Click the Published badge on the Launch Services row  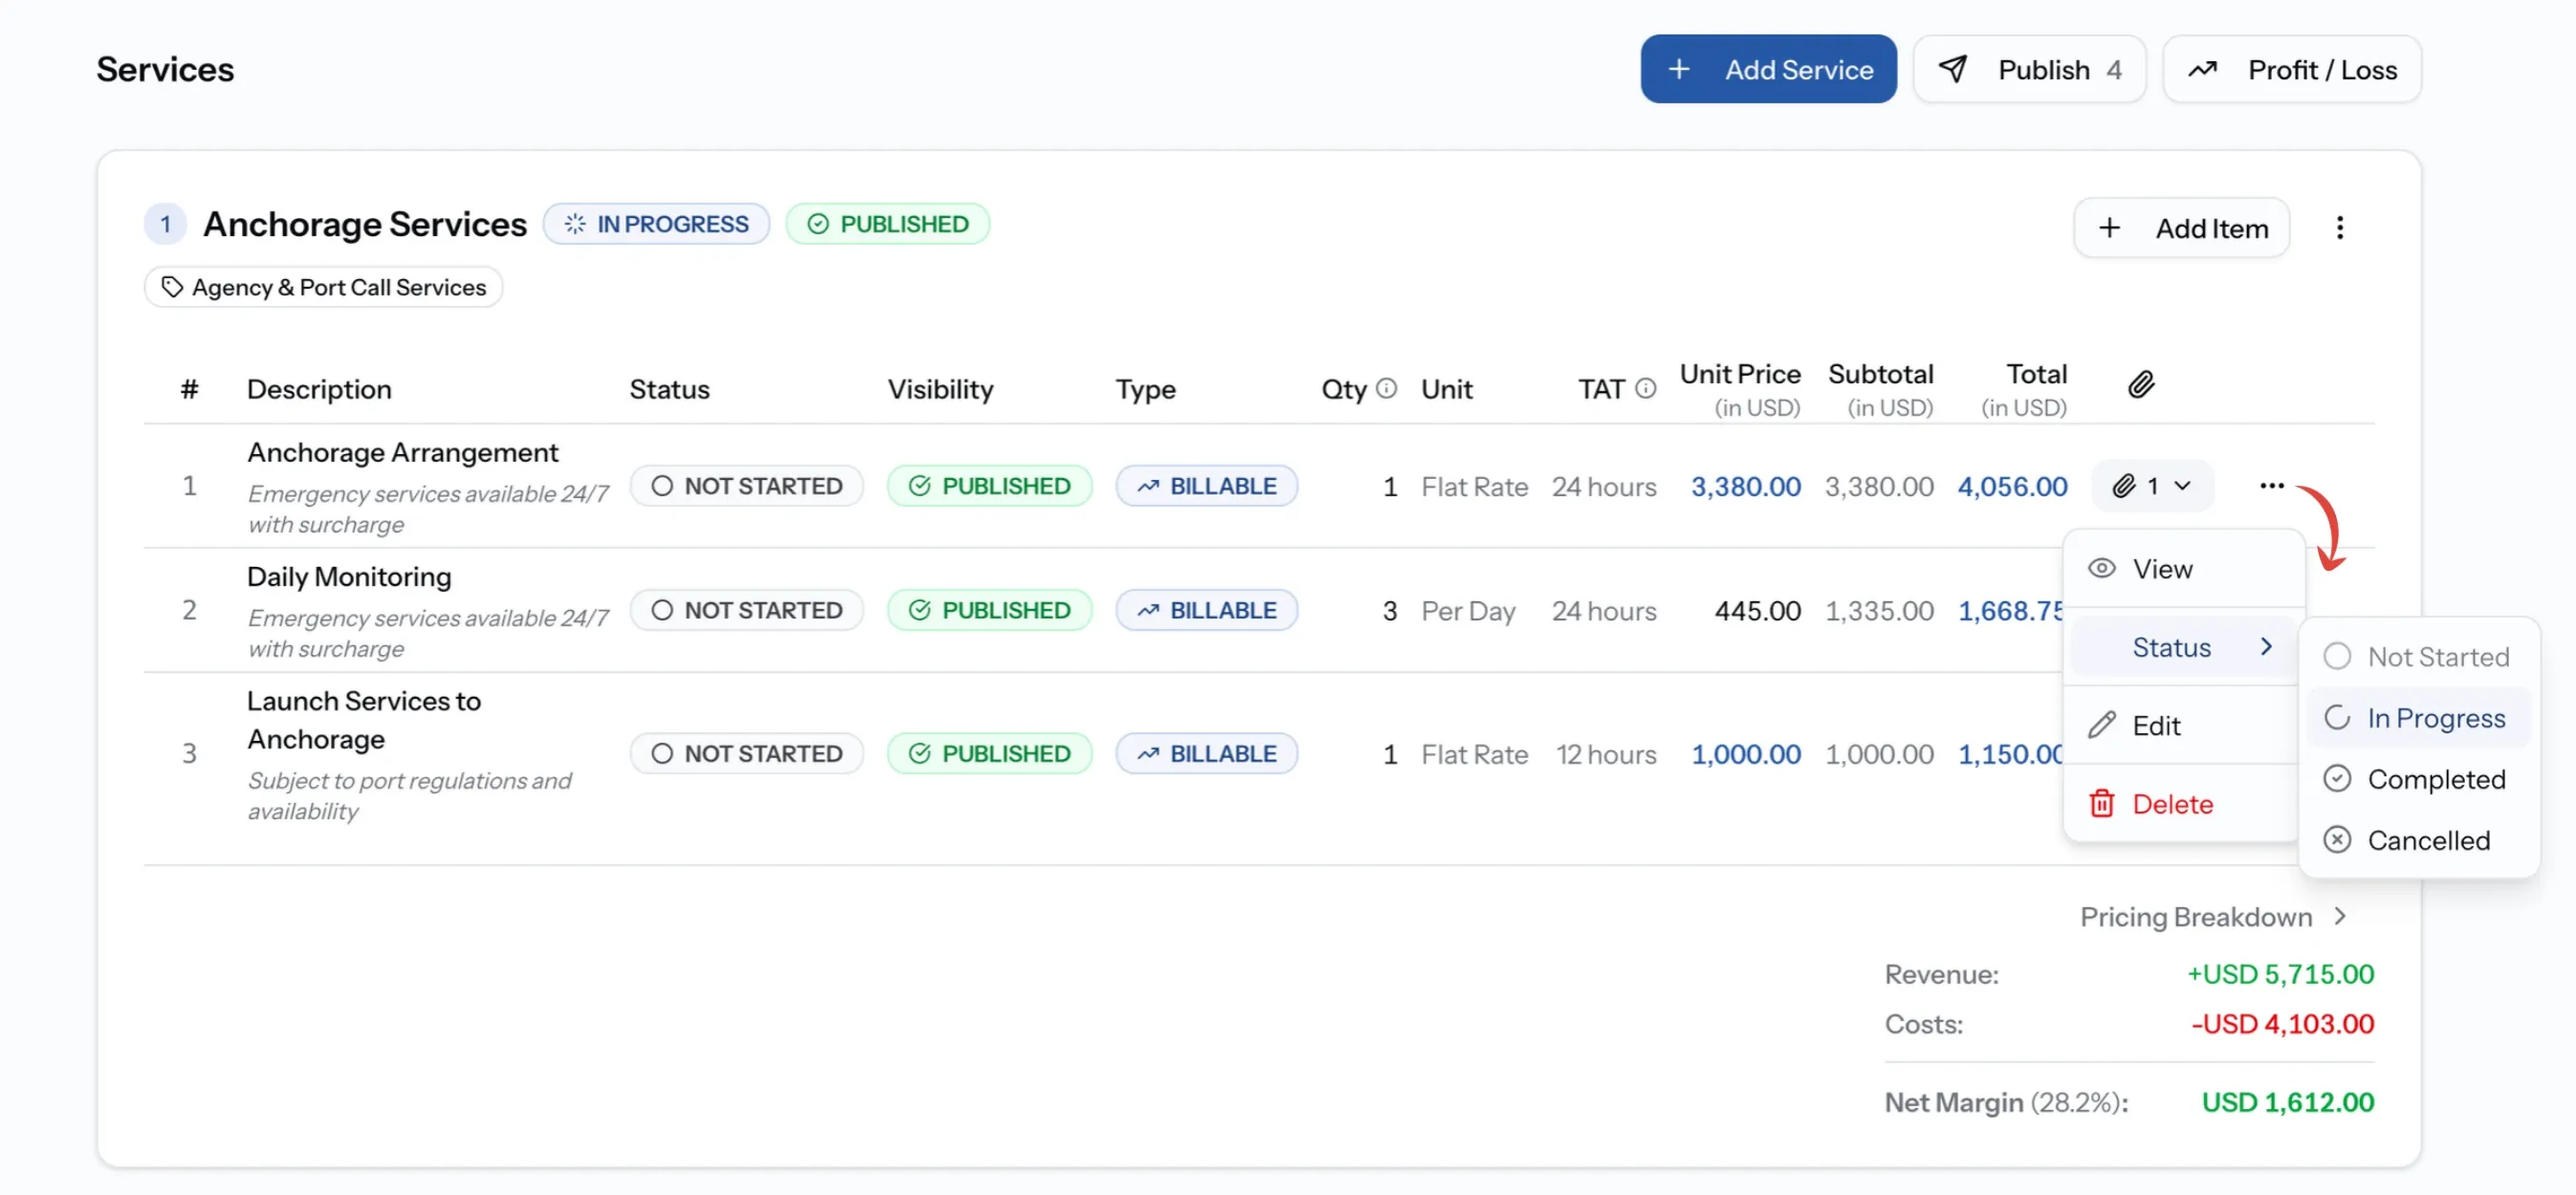pyautogui.click(x=989, y=754)
